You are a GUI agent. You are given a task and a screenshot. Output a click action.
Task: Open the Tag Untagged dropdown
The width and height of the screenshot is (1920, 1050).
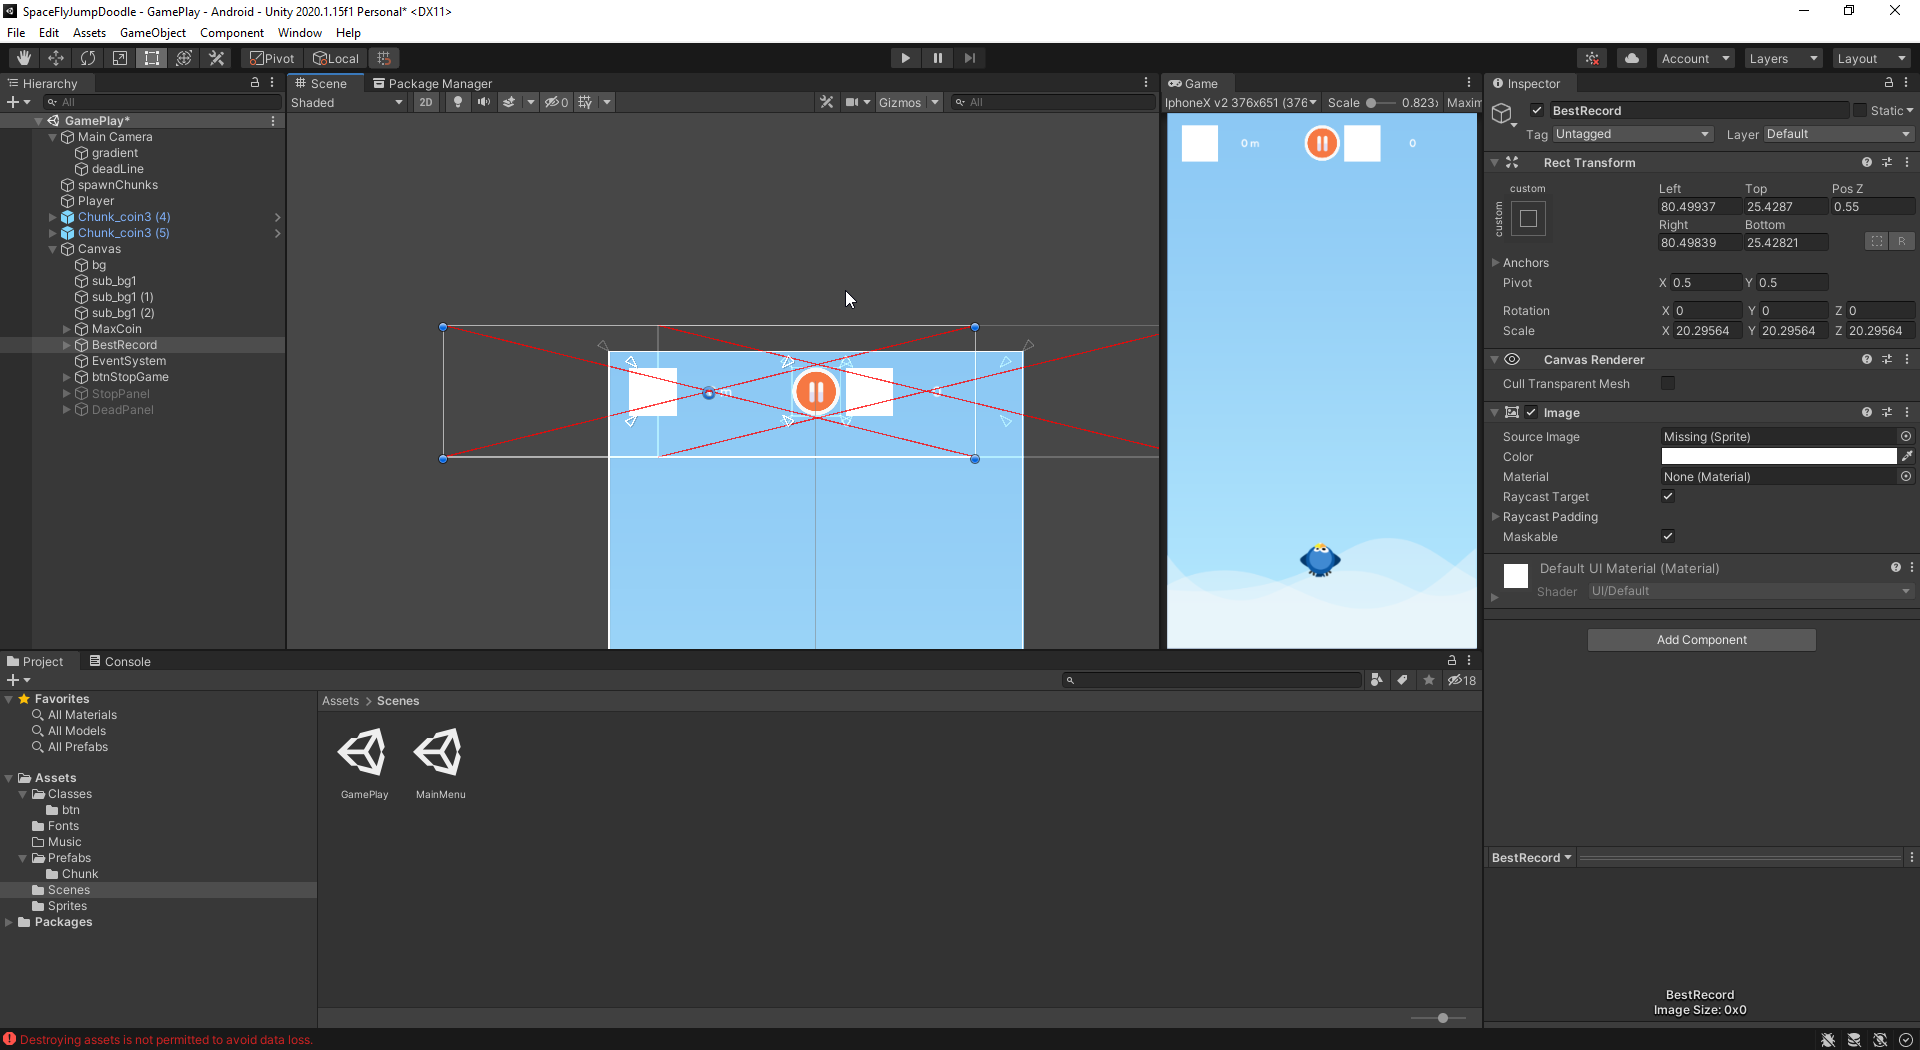click(x=1633, y=134)
